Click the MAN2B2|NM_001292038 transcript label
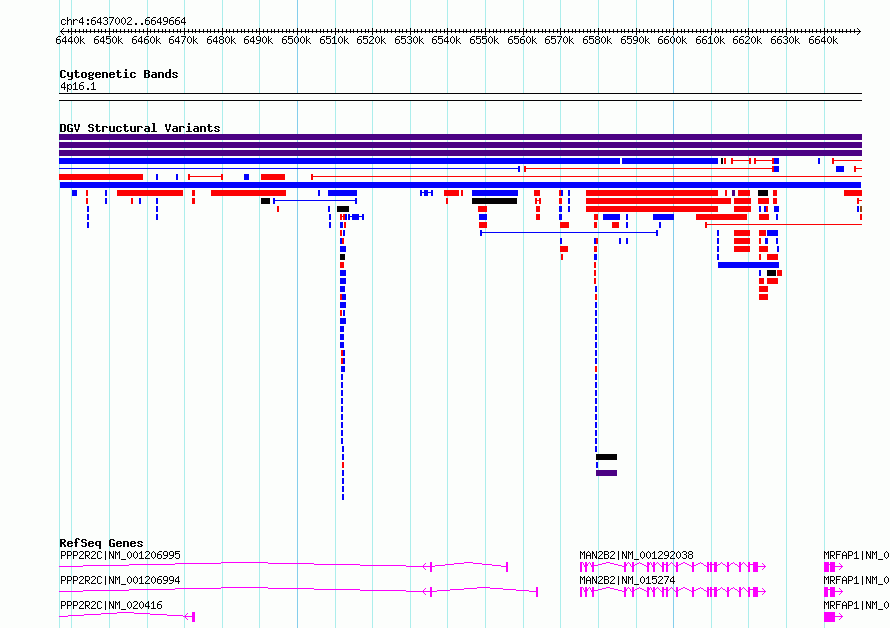The image size is (890, 628). coord(636,555)
